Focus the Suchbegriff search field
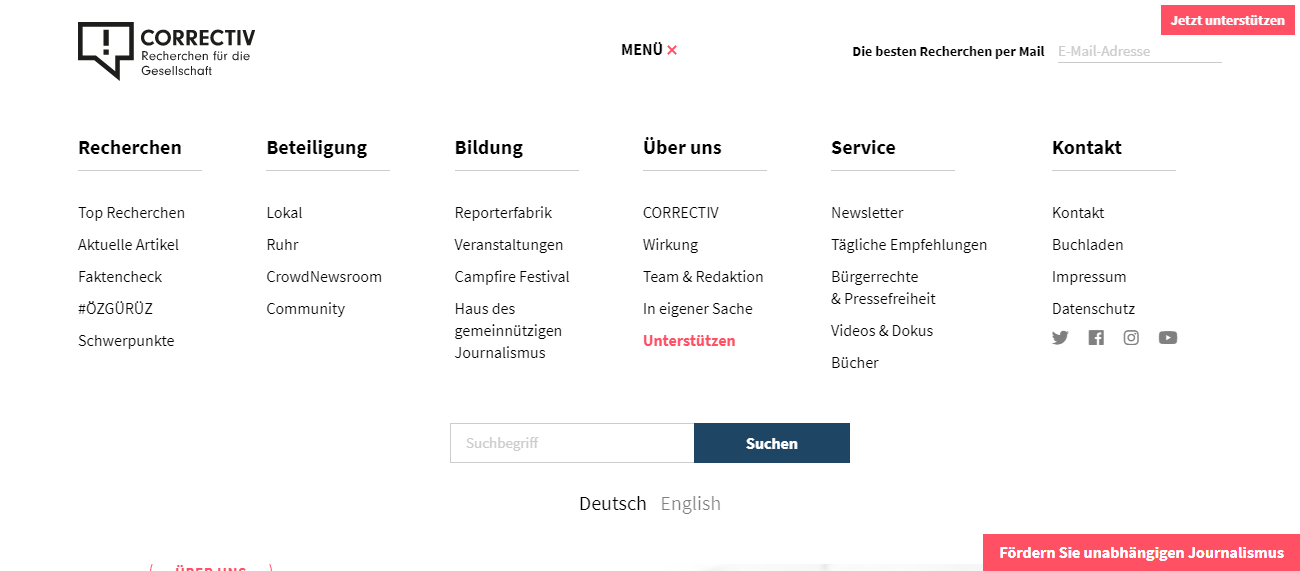The image size is (1300, 571). pyautogui.click(x=572, y=443)
